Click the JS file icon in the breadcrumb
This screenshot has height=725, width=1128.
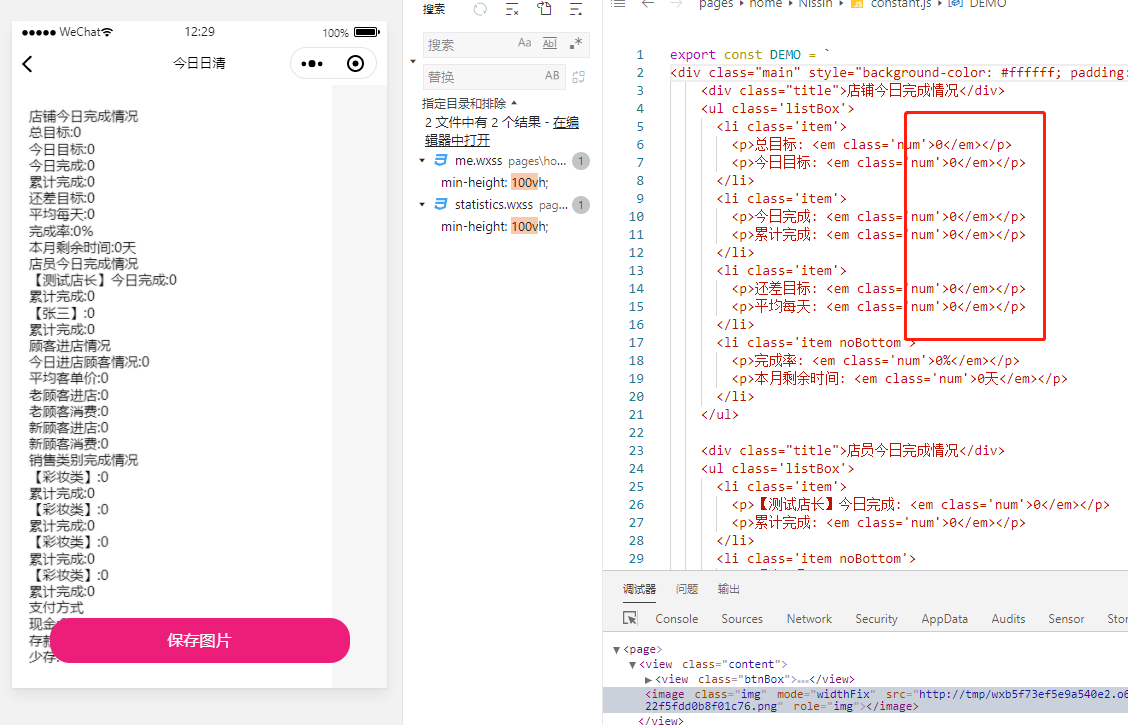[x=857, y=4]
